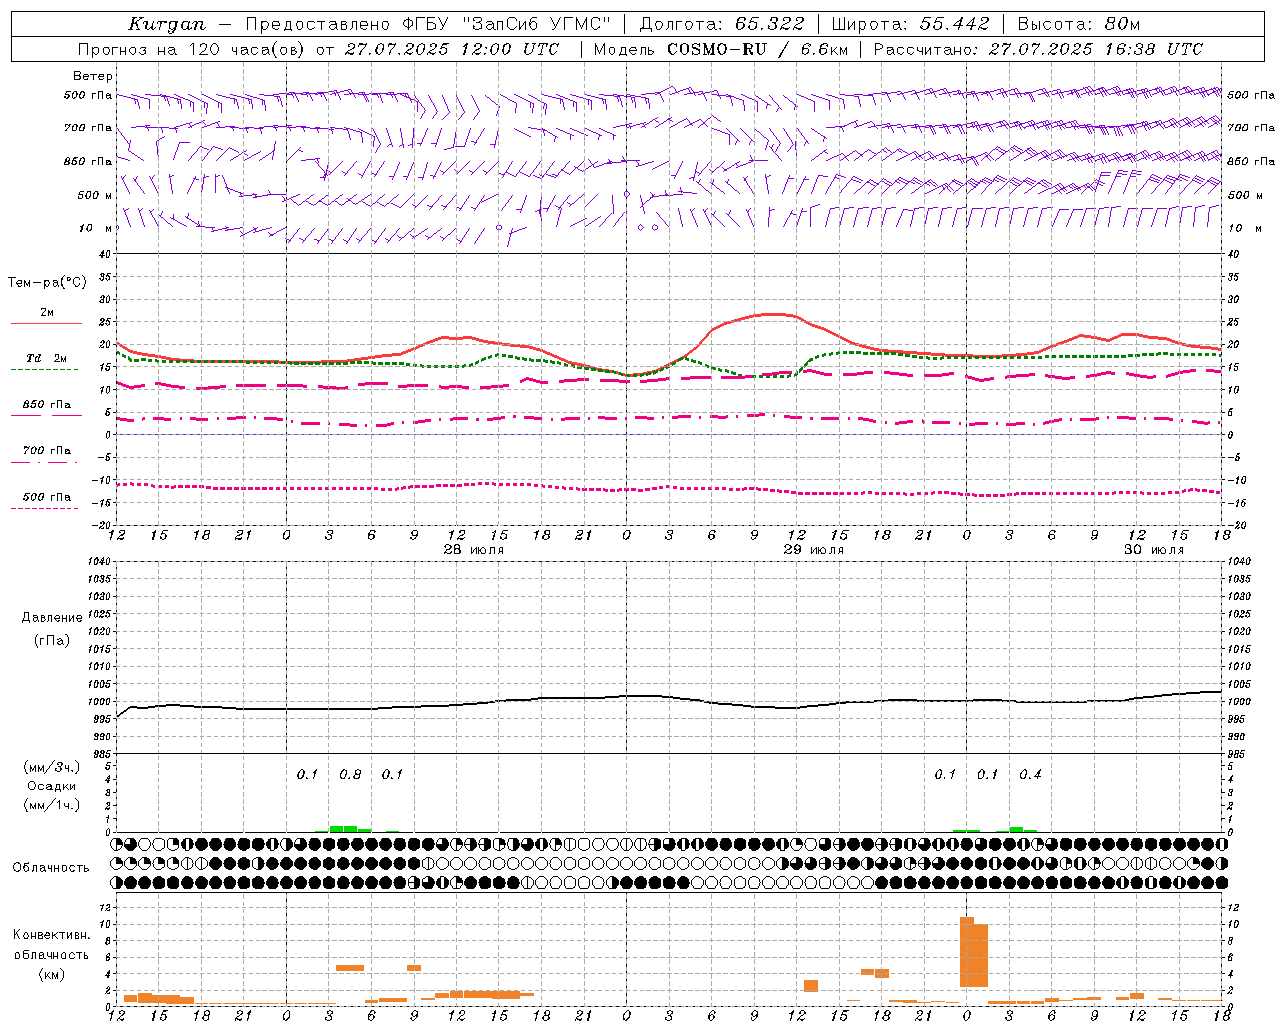This screenshot has height=1024, width=1280.
Task: Select the 0.8 precipitation value
Action: [350, 775]
